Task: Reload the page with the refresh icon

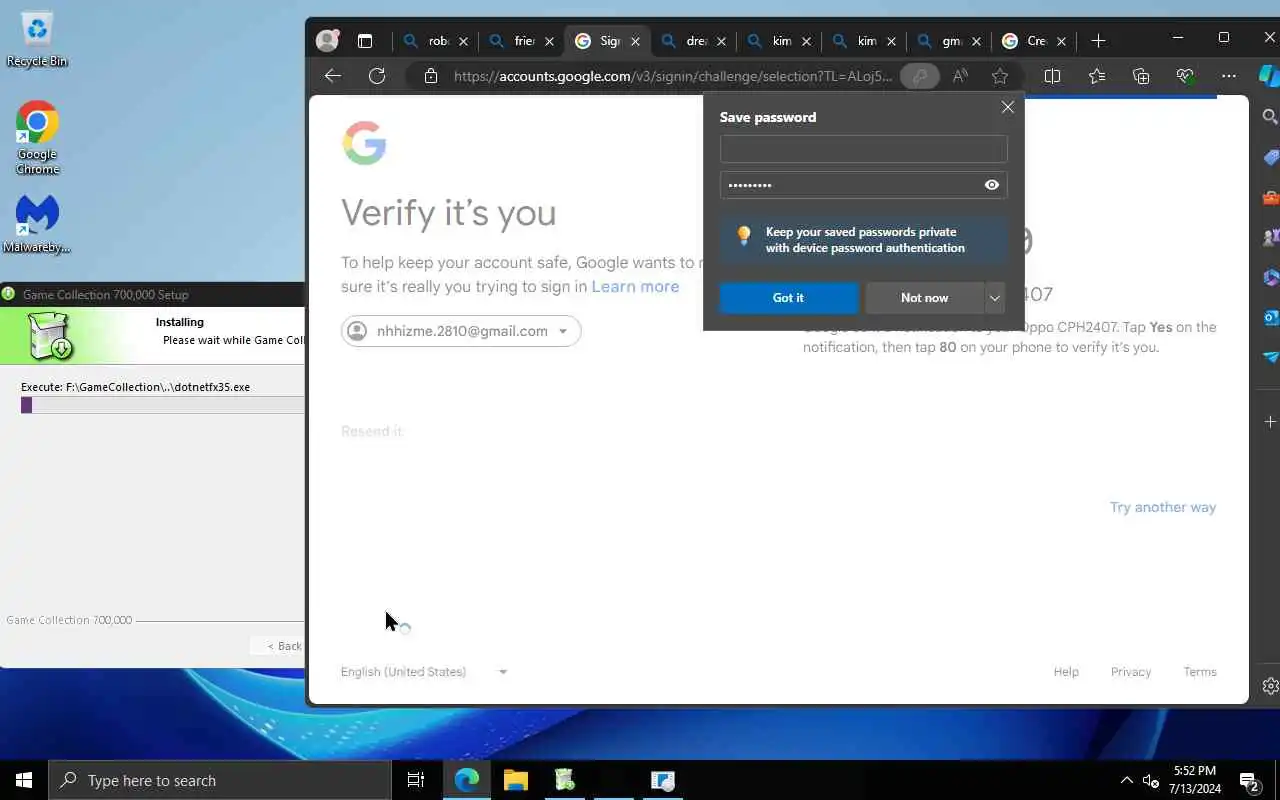Action: click(377, 76)
